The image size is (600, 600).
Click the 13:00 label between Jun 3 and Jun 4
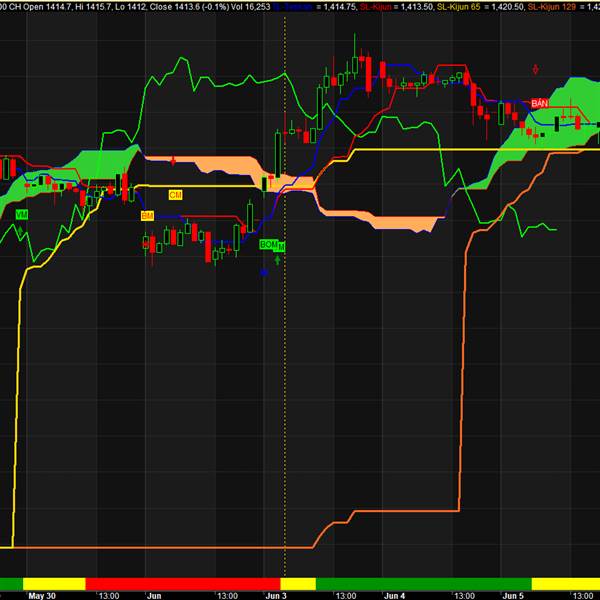pos(346,596)
